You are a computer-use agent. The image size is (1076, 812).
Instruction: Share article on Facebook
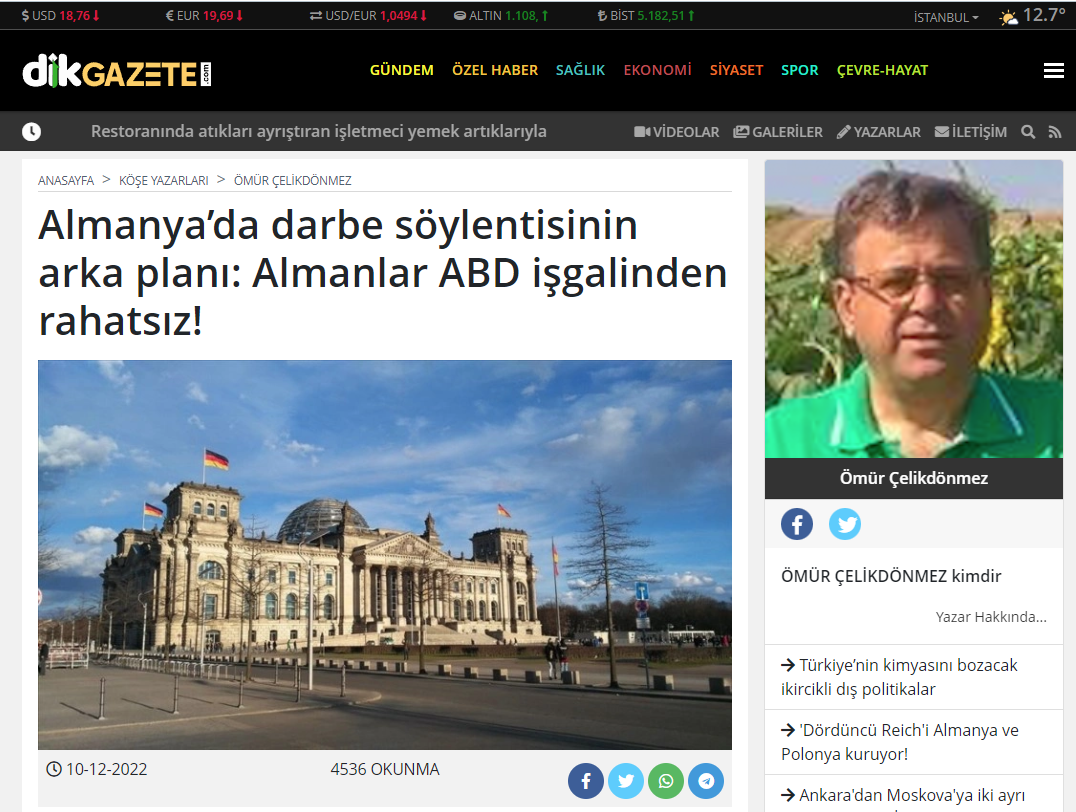click(x=586, y=781)
